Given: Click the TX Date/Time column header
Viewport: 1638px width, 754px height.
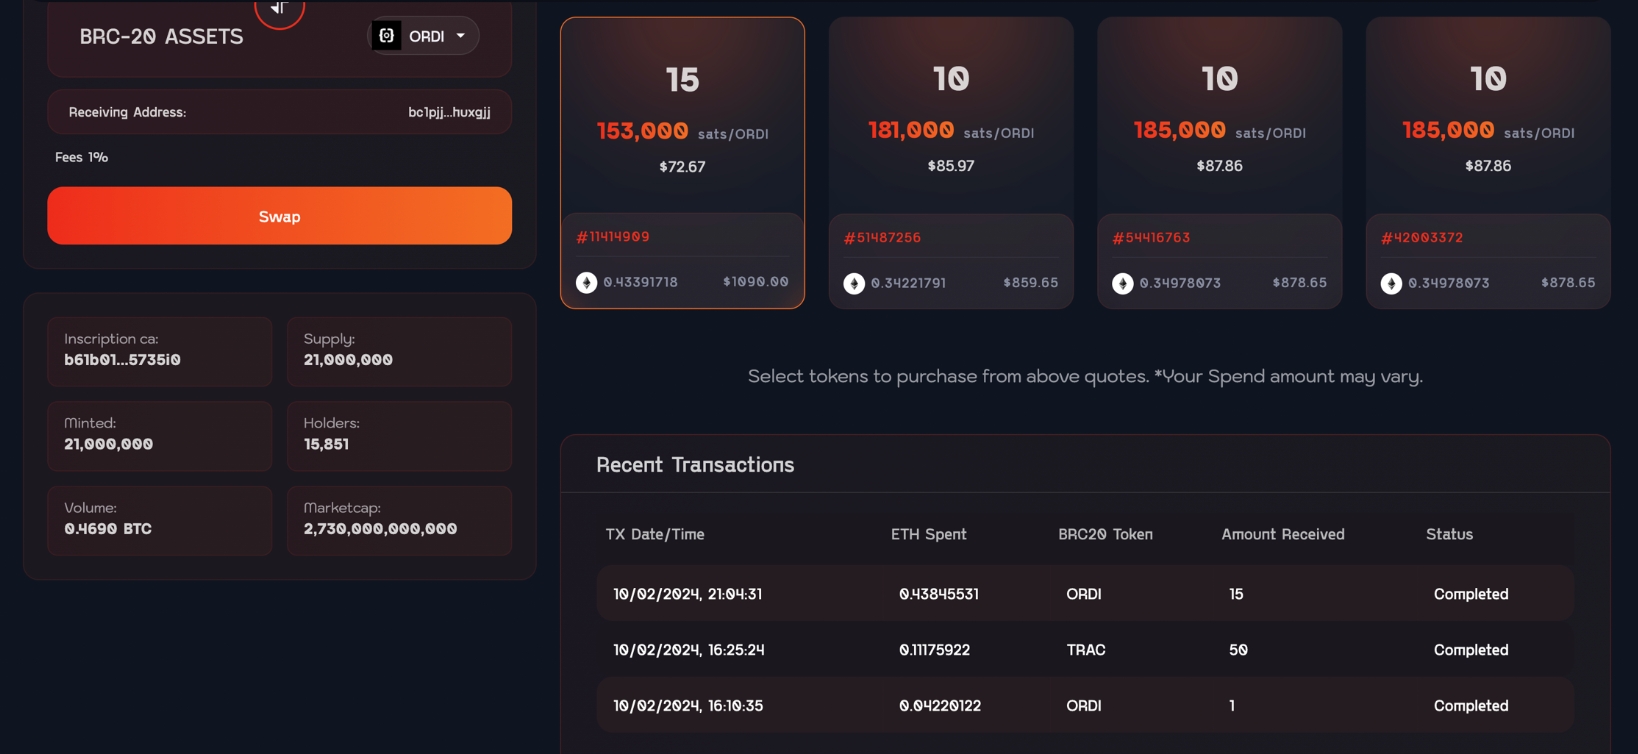Looking at the screenshot, I should pyautogui.click(x=655, y=534).
